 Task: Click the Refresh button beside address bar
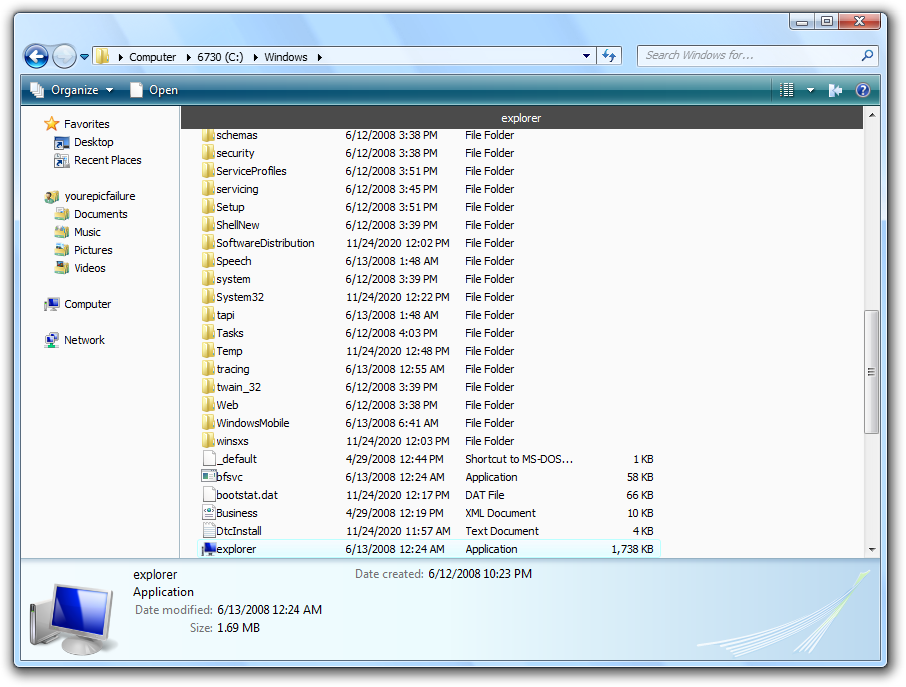tap(610, 56)
